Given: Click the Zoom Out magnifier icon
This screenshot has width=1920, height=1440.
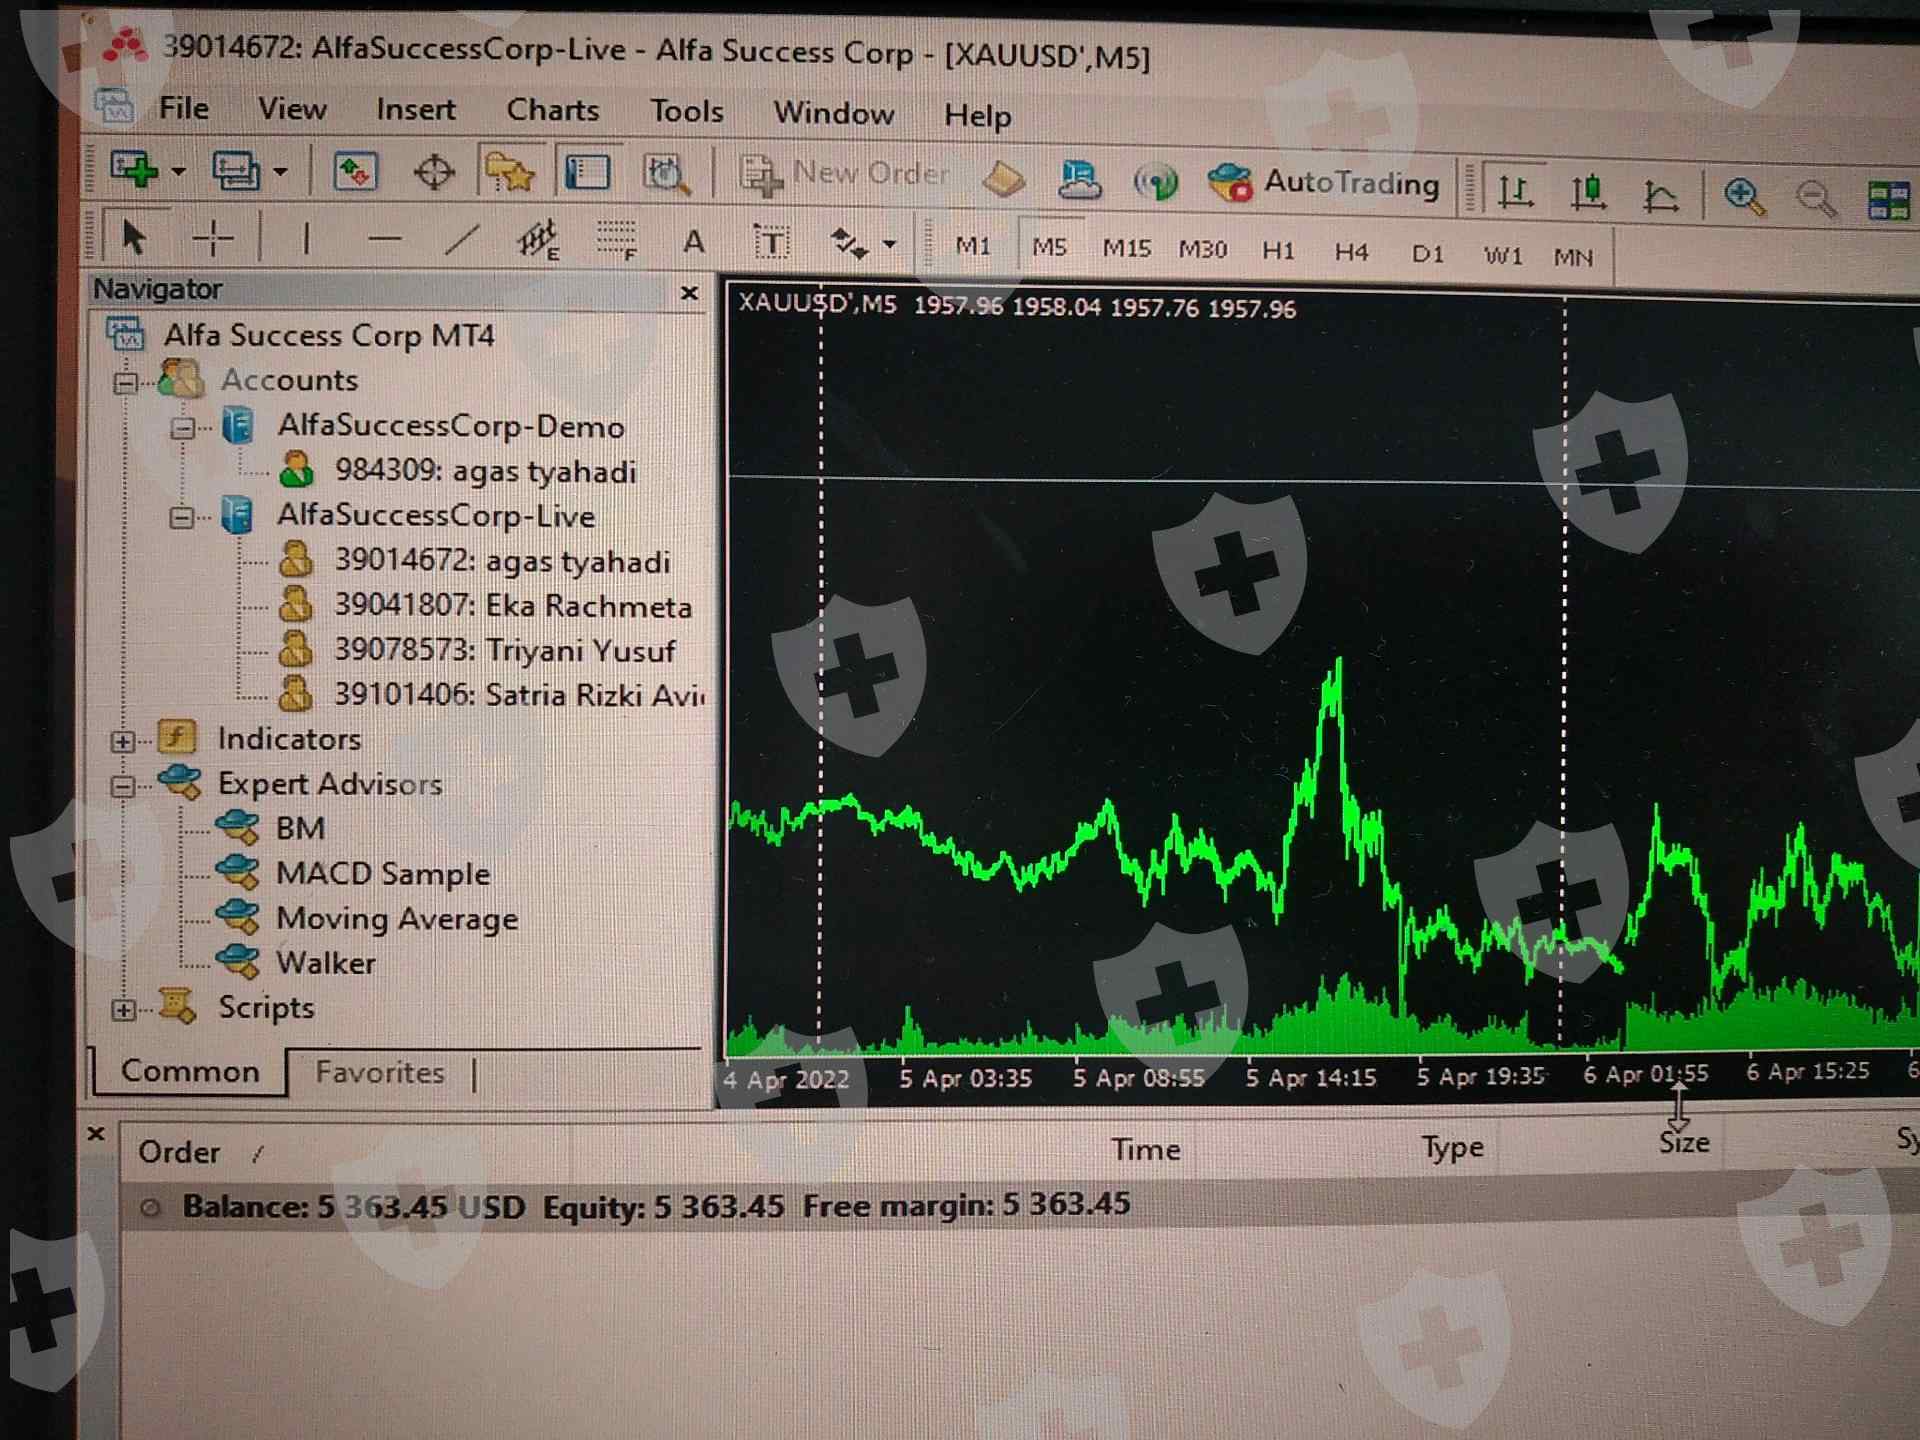Looking at the screenshot, I should (x=1815, y=199).
